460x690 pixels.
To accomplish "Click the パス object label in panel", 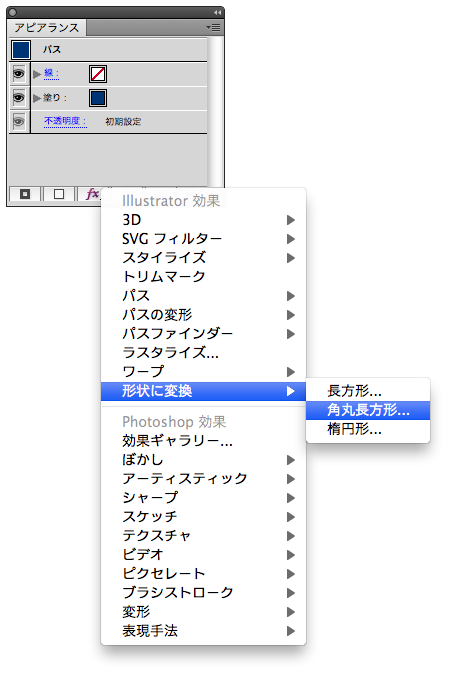I will point(52,50).
